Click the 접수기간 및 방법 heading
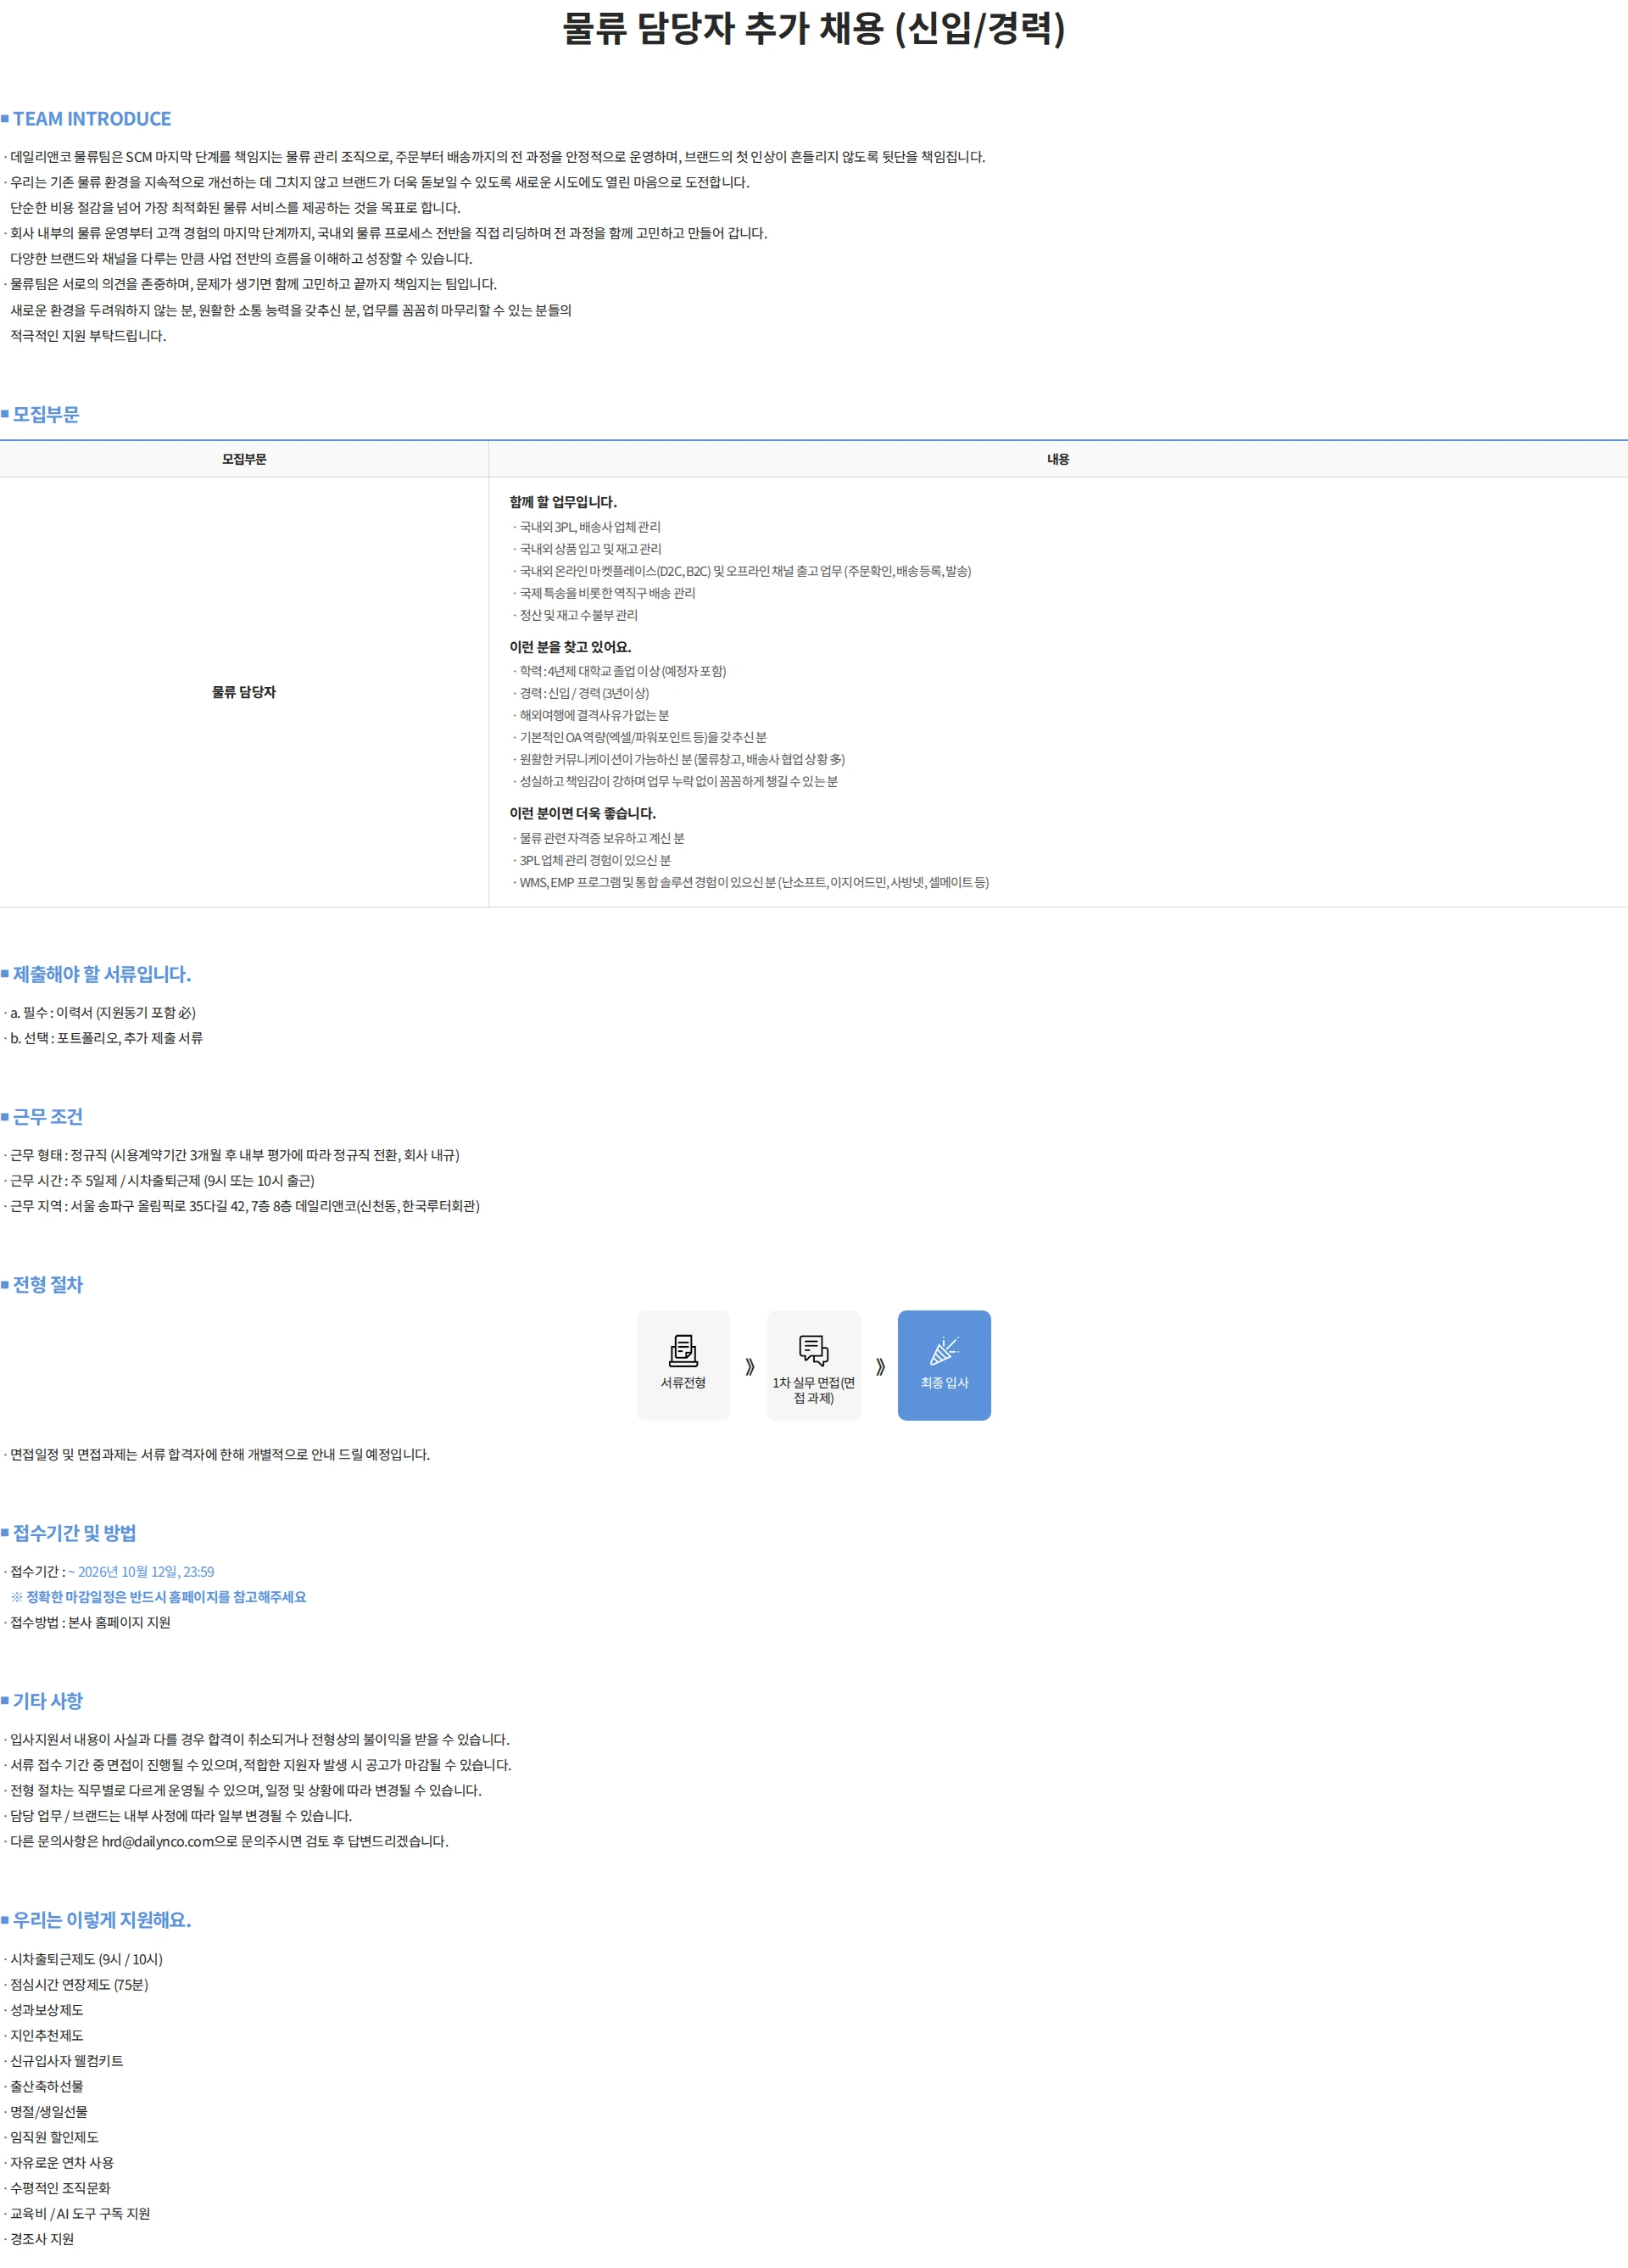Viewport: 1628px width, 2268px height. pyautogui.click(x=75, y=1533)
